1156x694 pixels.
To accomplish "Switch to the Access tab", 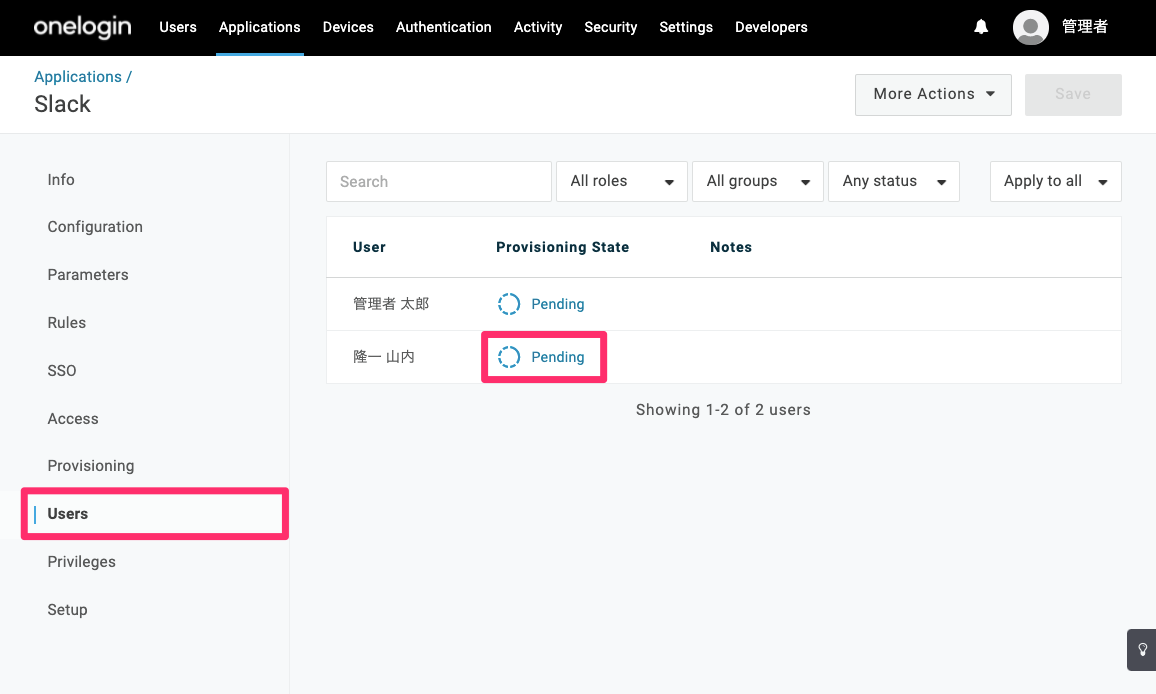I will (73, 419).
